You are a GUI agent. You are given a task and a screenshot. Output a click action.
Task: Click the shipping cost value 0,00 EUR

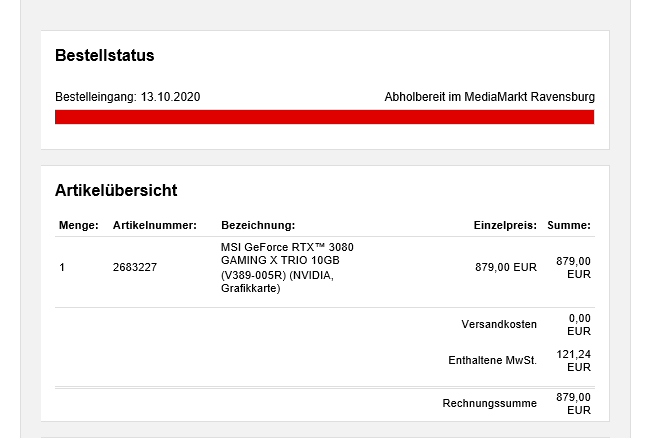579,325
